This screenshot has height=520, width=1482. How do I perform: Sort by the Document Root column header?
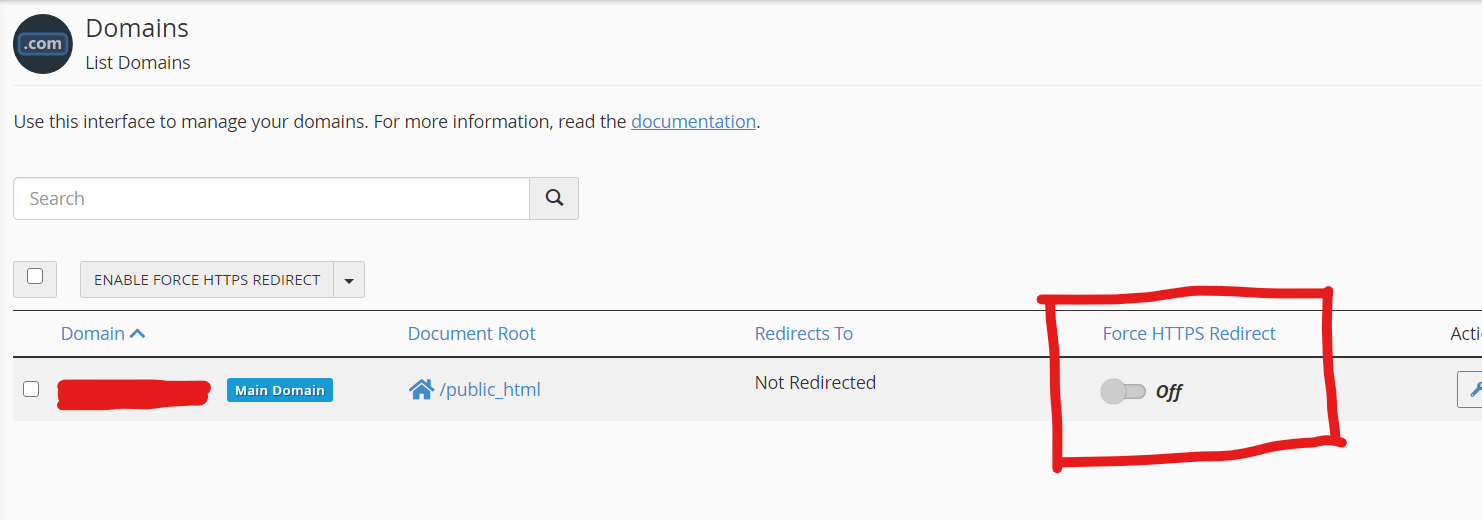pos(472,334)
